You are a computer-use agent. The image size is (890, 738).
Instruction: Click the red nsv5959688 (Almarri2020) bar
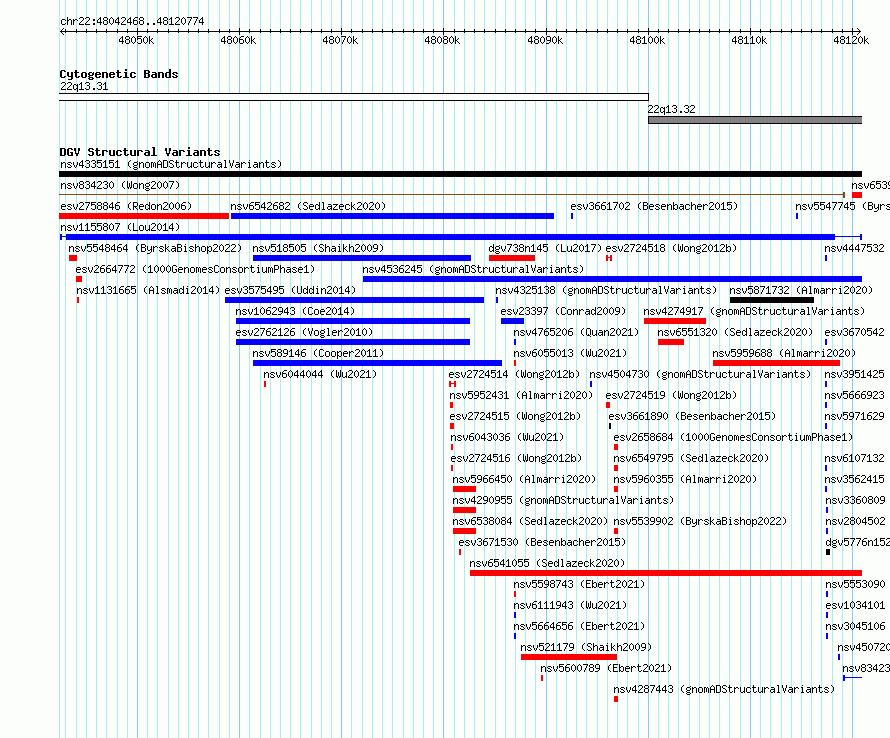[776, 363]
